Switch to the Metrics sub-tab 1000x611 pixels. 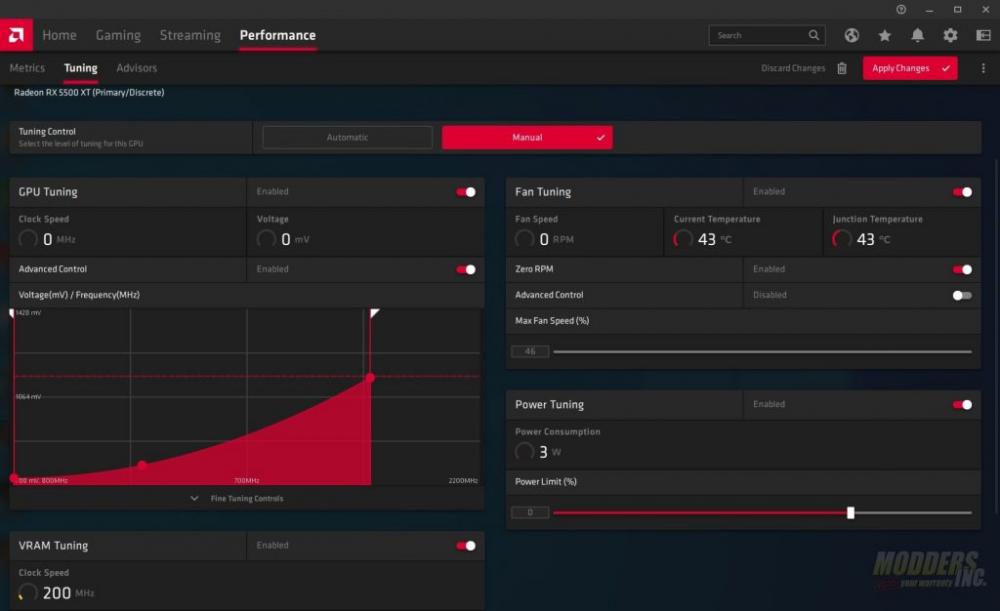[27, 68]
